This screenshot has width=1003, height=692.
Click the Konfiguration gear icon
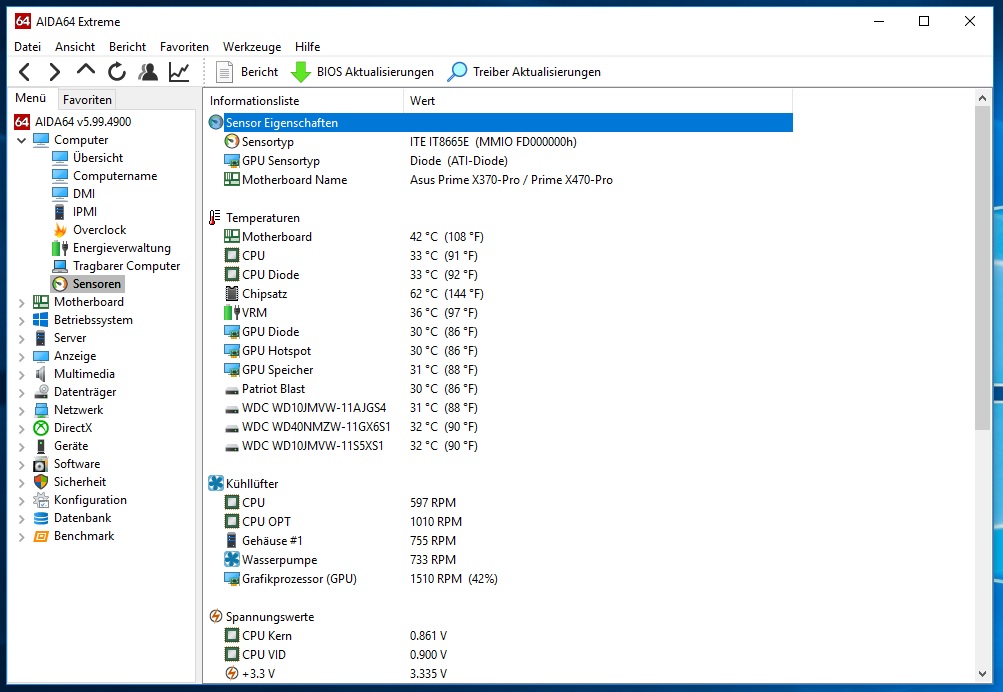[x=41, y=499]
